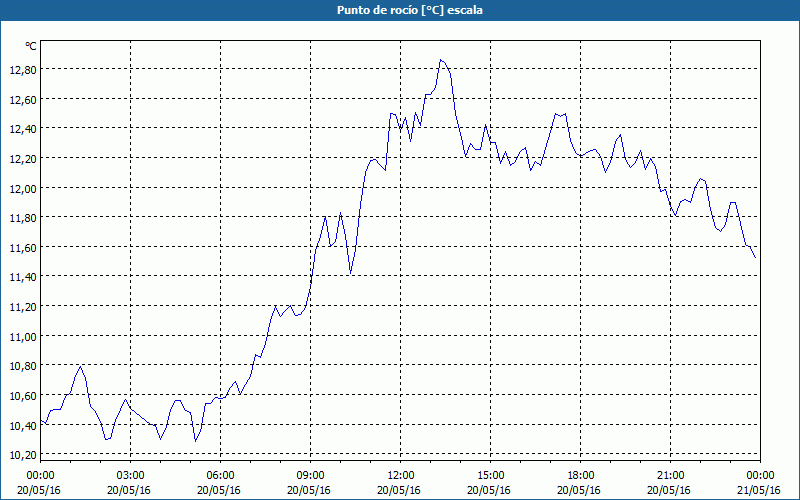Click the 18:00 time axis label
This screenshot has height=500, width=800.
point(581,476)
